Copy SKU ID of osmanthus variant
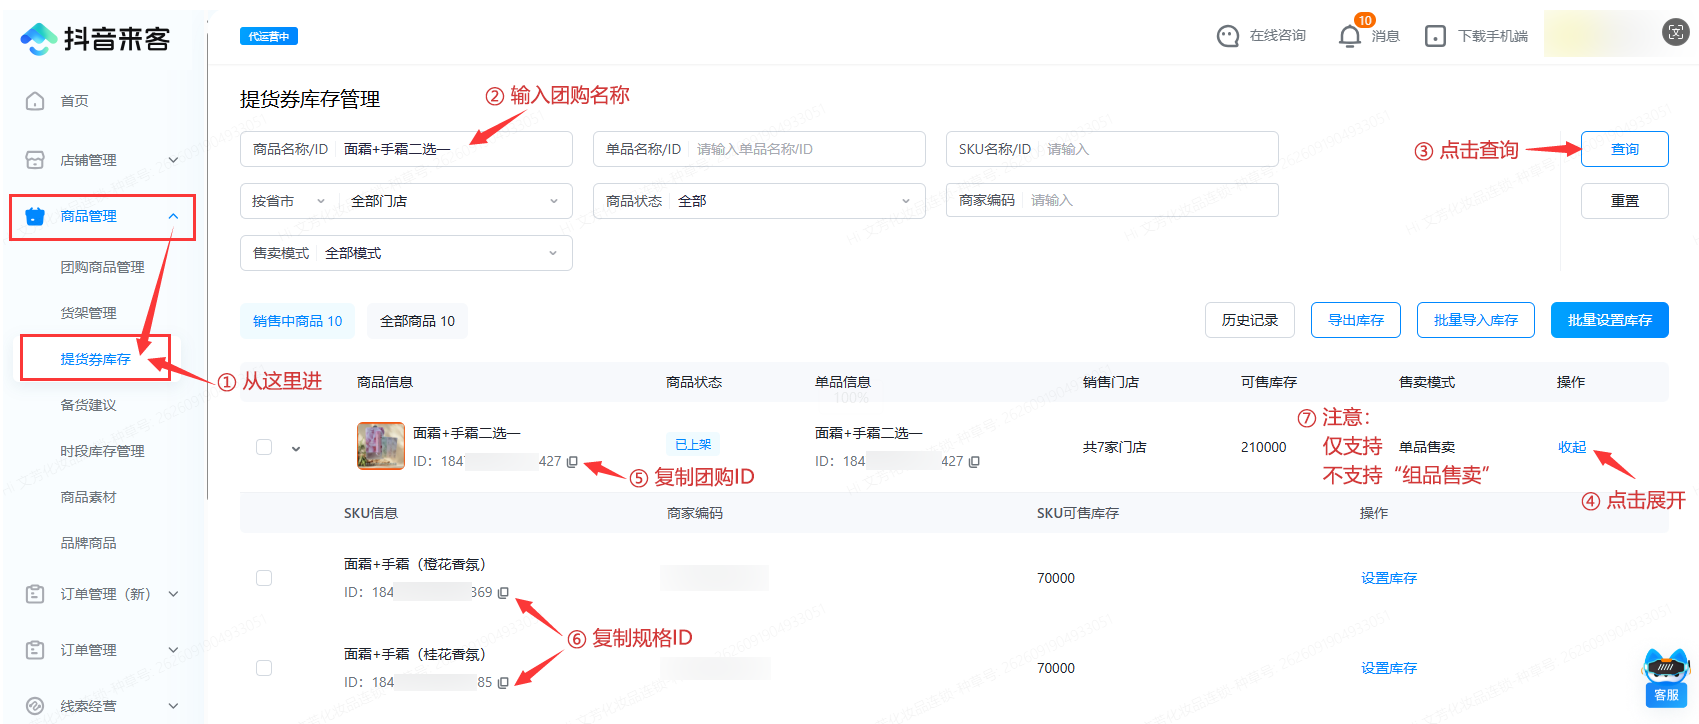Viewport: 1699px width, 724px height. (503, 683)
